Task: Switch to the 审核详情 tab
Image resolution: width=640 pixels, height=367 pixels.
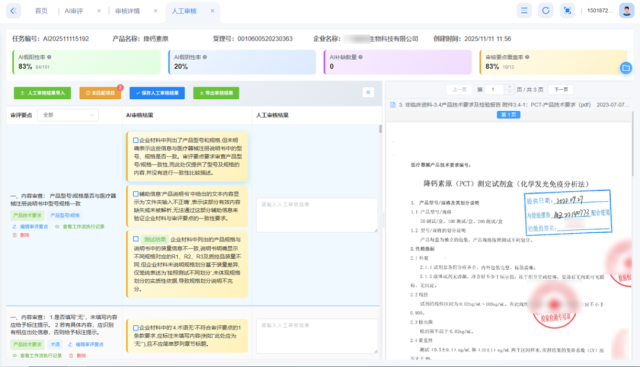Action: tap(127, 11)
